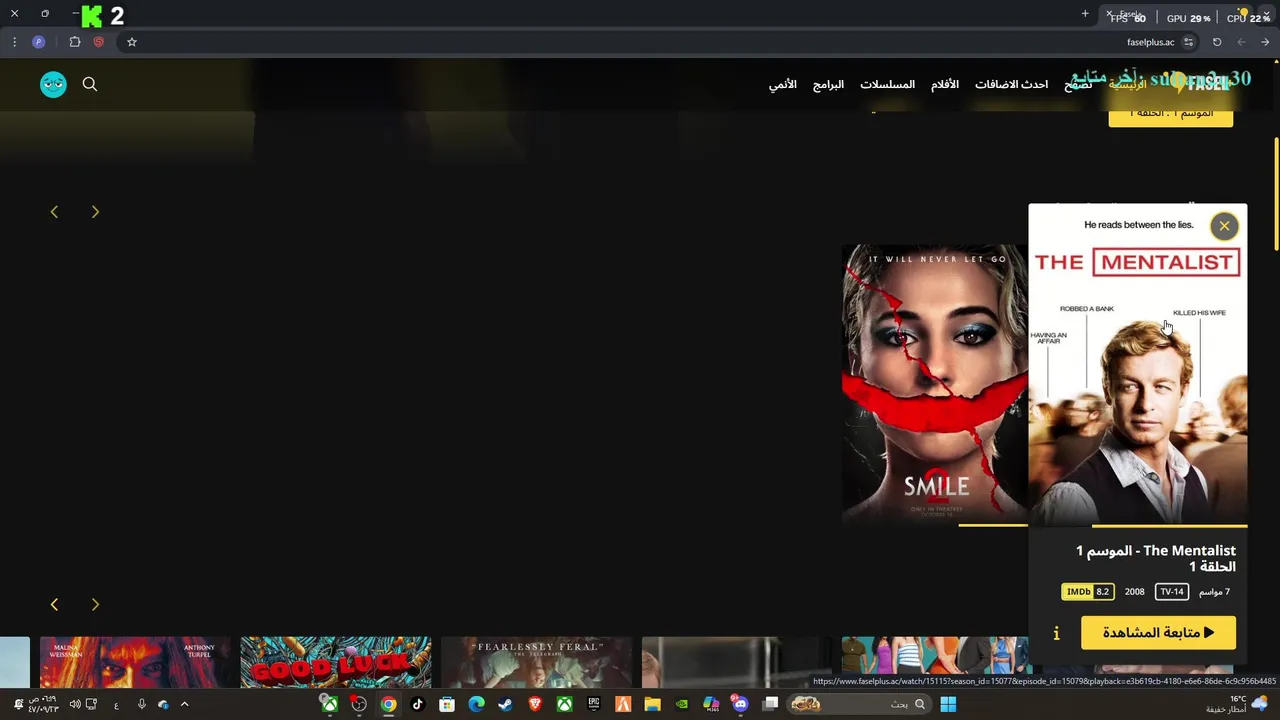Open the Windows Start menu
The width and height of the screenshot is (1280, 720).
tap(948, 704)
